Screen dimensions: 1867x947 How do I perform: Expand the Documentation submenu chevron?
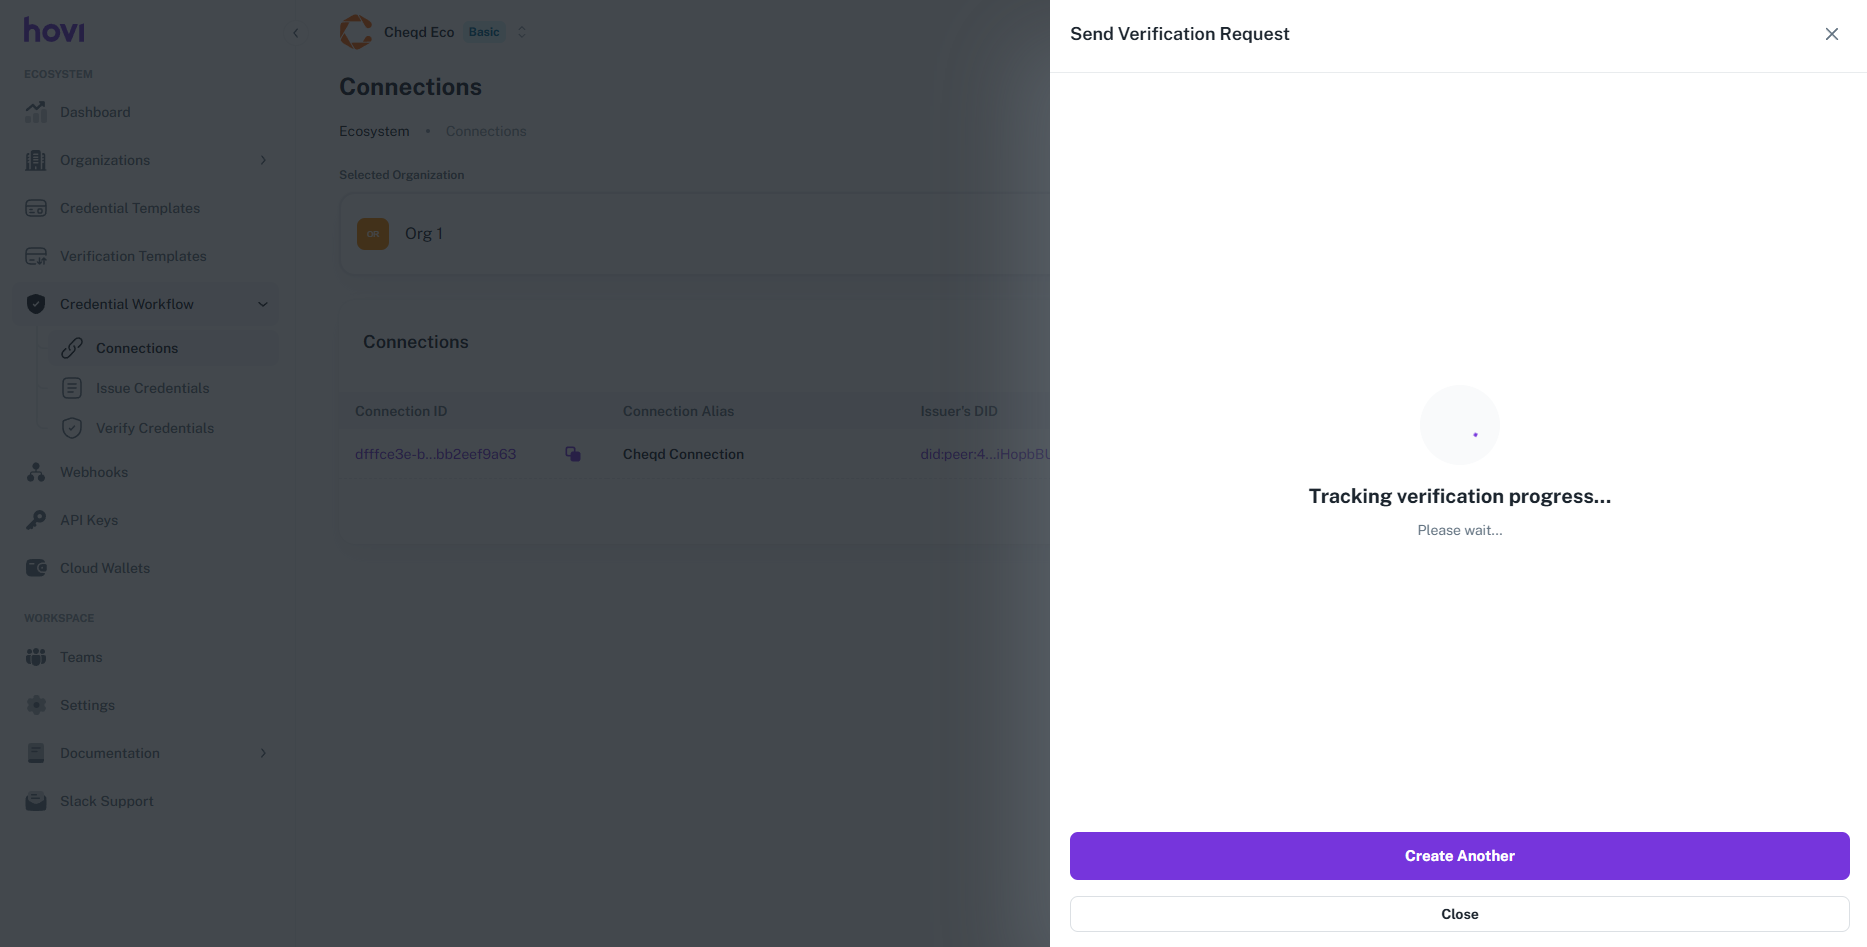pyautogui.click(x=263, y=753)
